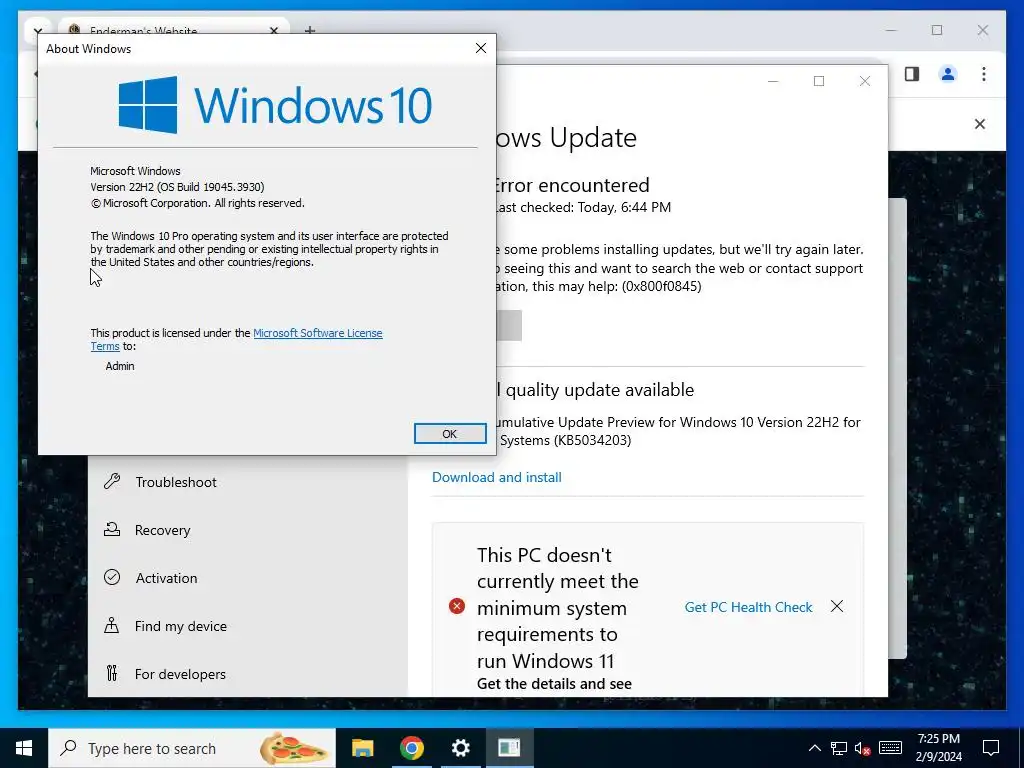Close the Enderman's Website tab
1024x768 pixels.
pos(274,30)
